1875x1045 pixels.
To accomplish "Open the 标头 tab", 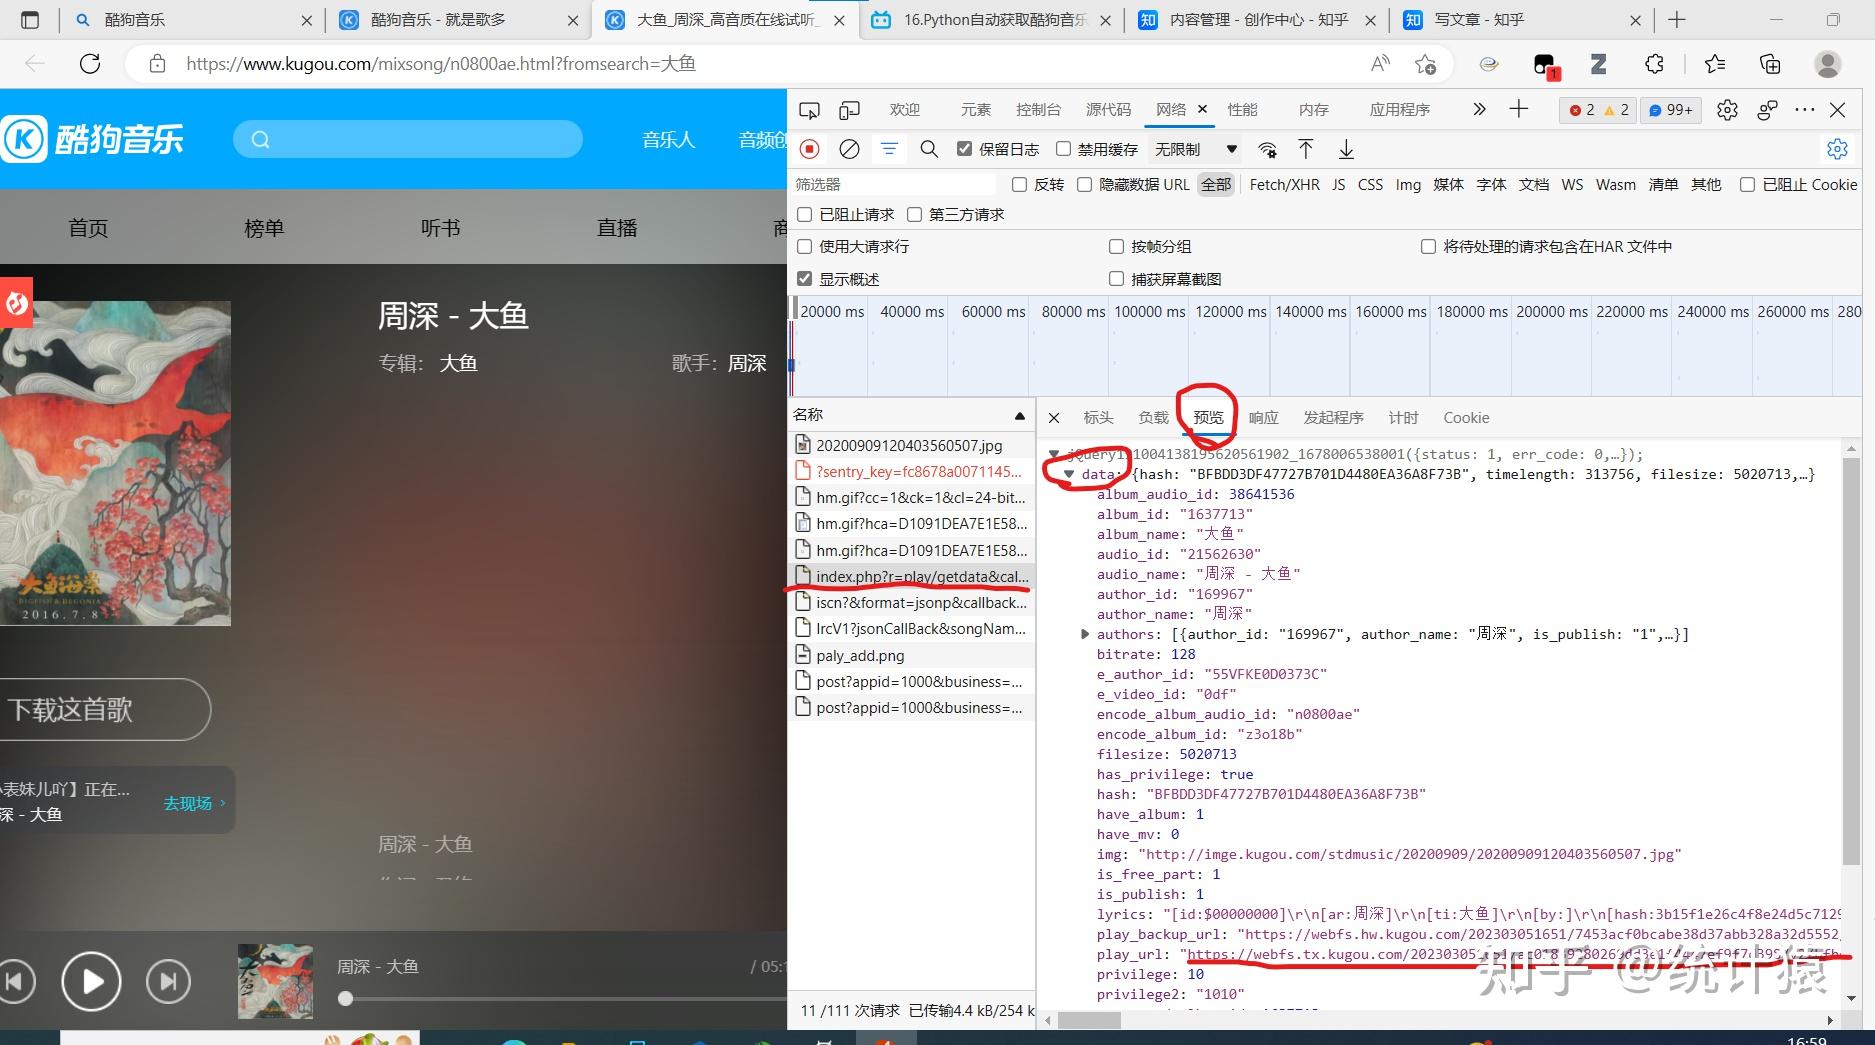I will pyautogui.click(x=1098, y=418).
